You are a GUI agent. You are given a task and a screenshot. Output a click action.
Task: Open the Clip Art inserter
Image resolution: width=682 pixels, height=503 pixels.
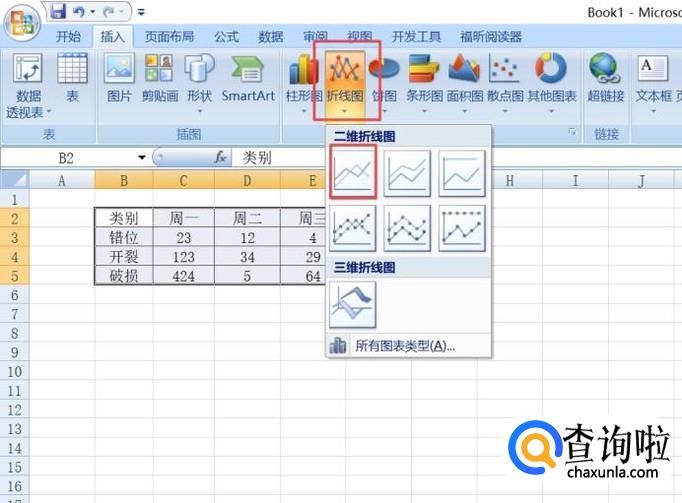[159, 78]
